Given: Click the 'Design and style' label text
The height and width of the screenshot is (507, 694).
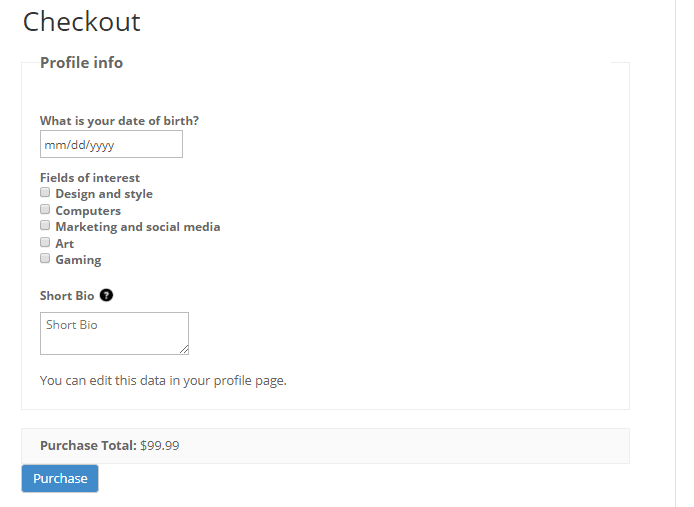Looking at the screenshot, I should [104, 194].
